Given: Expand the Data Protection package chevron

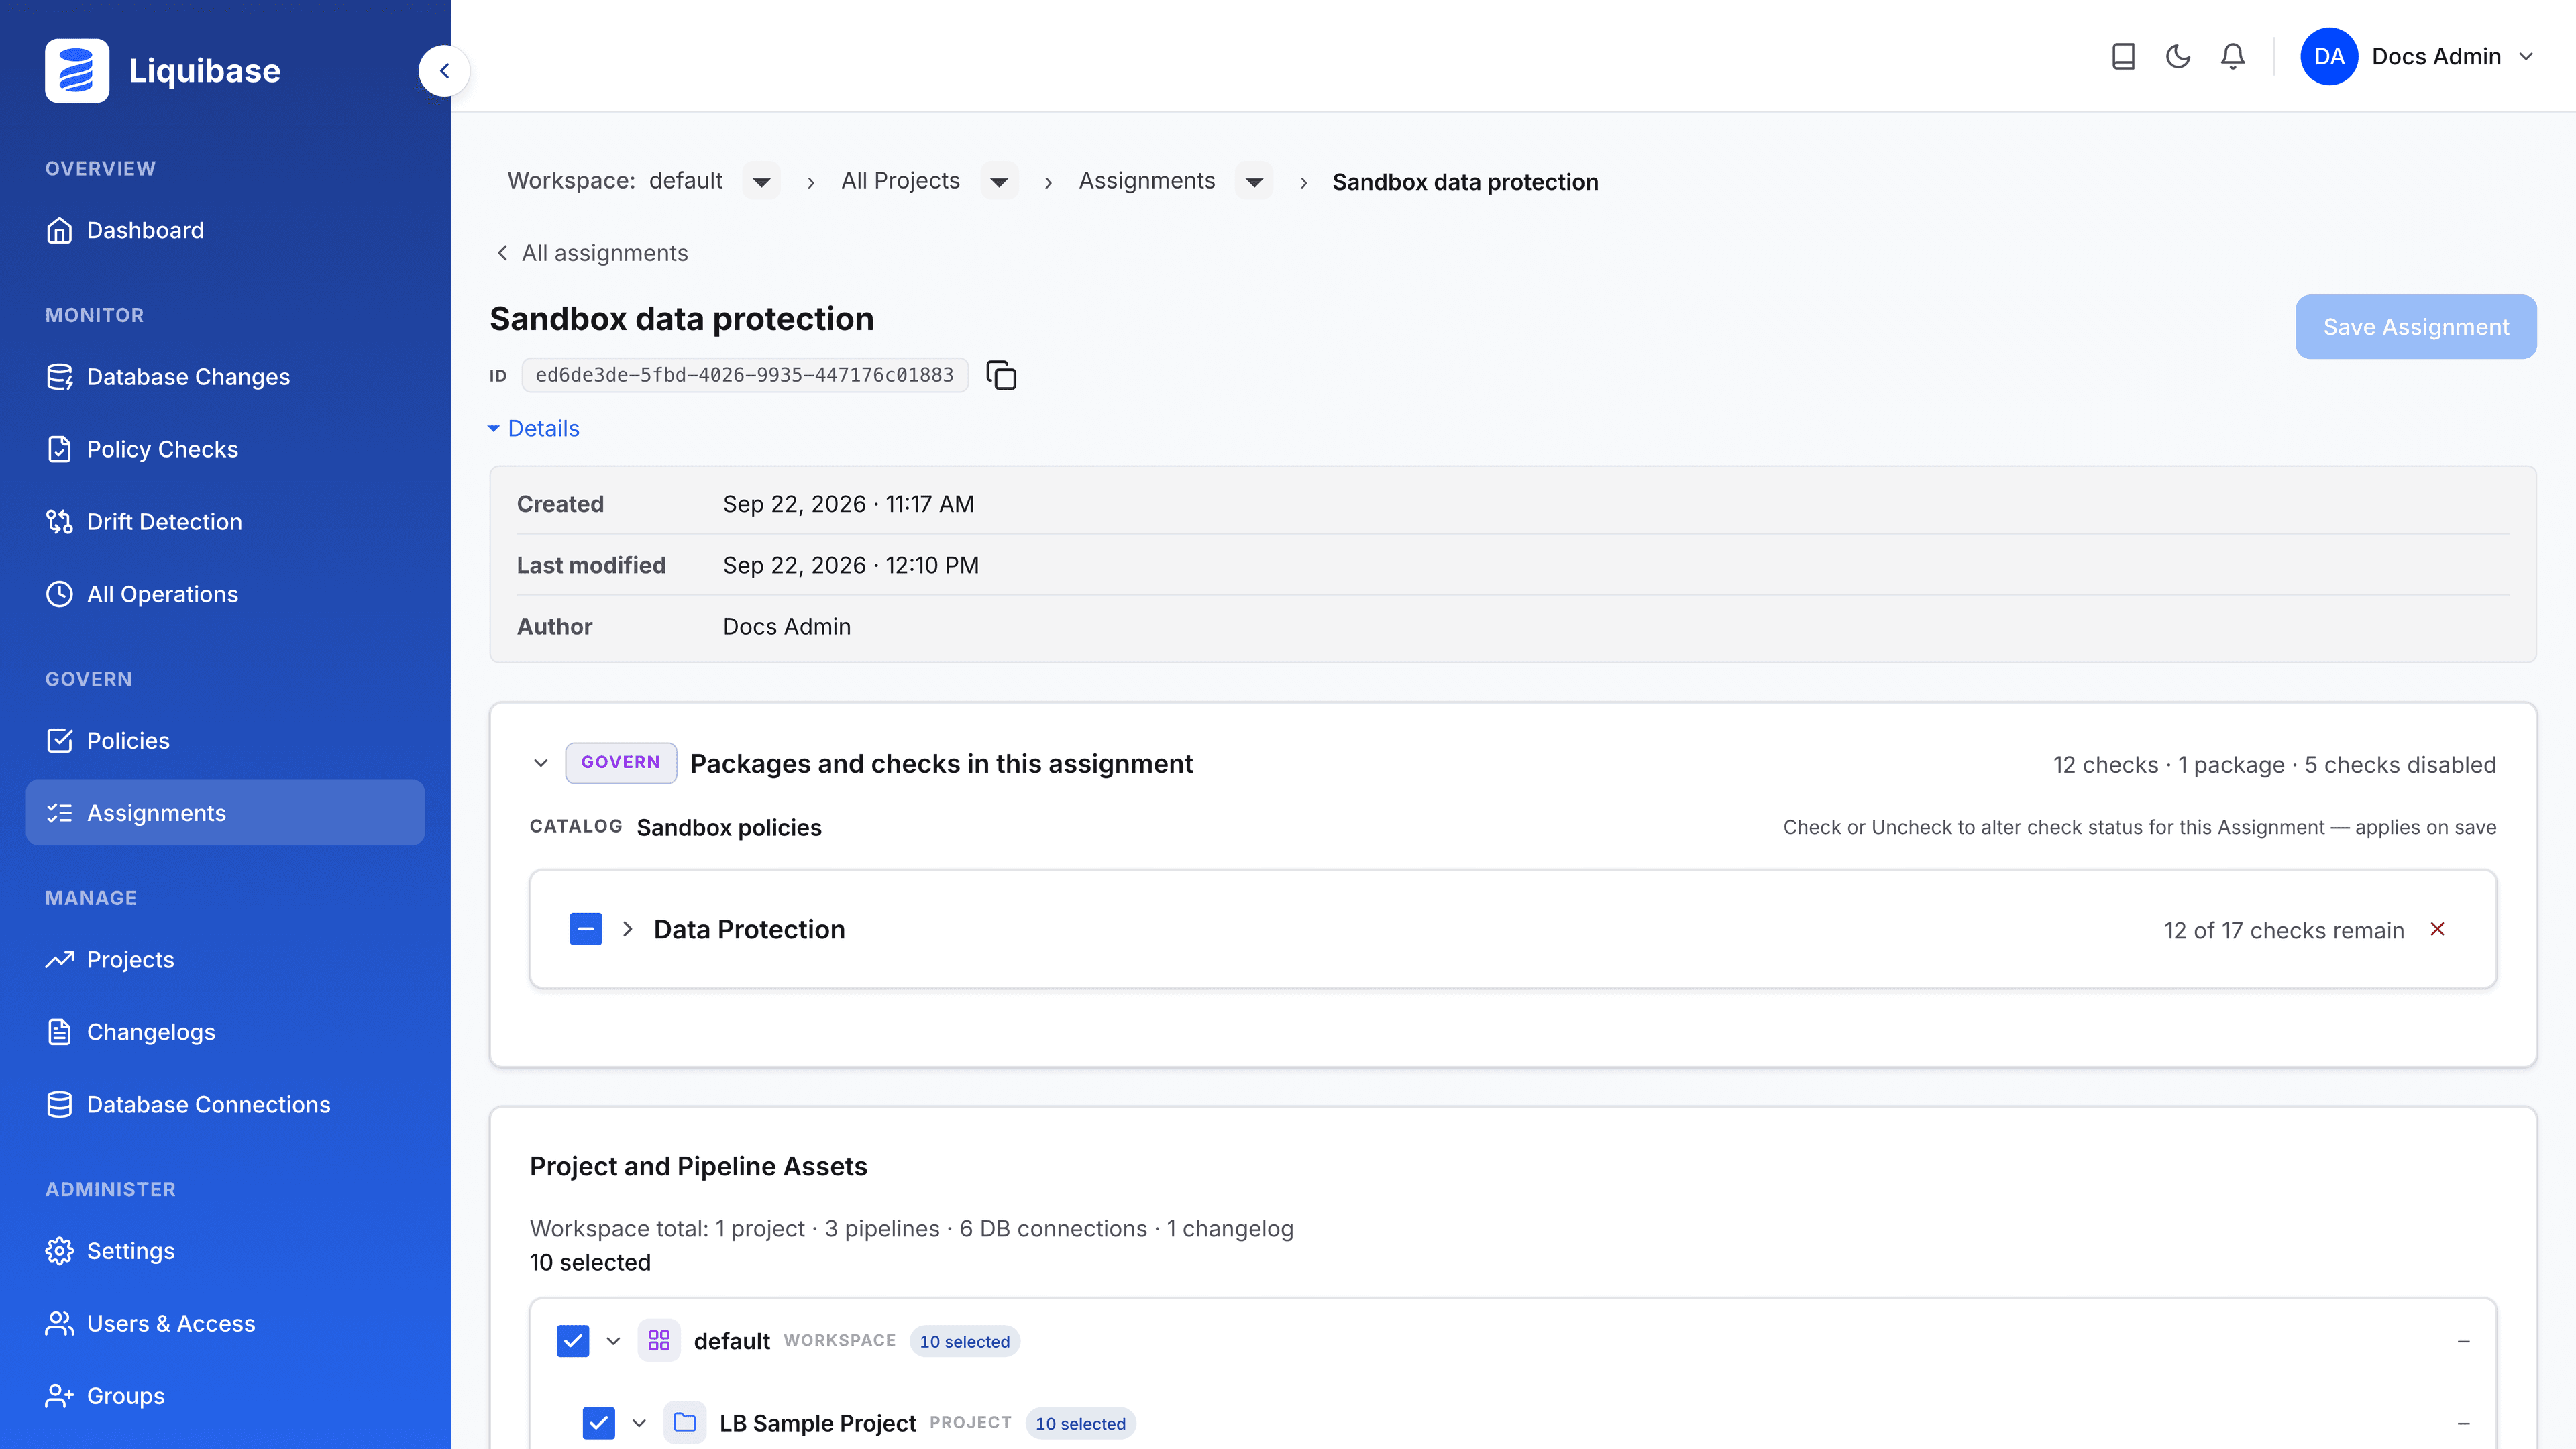Looking at the screenshot, I should click(628, 930).
